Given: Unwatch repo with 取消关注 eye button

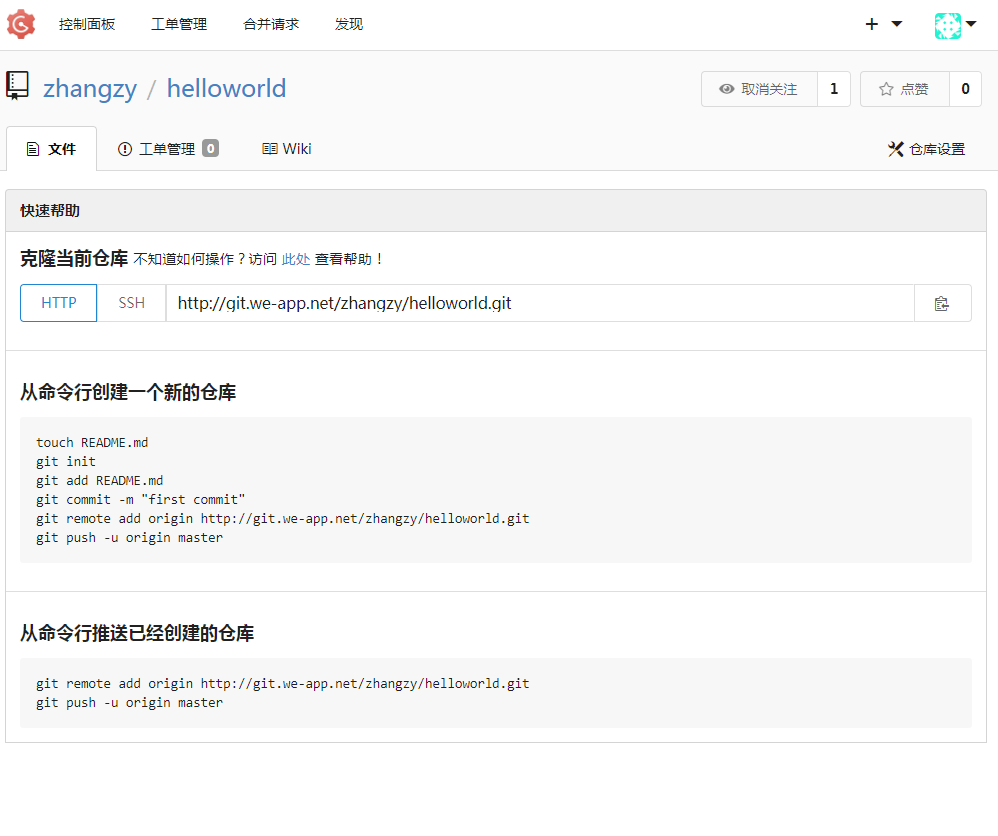Looking at the screenshot, I should point(759,89).
